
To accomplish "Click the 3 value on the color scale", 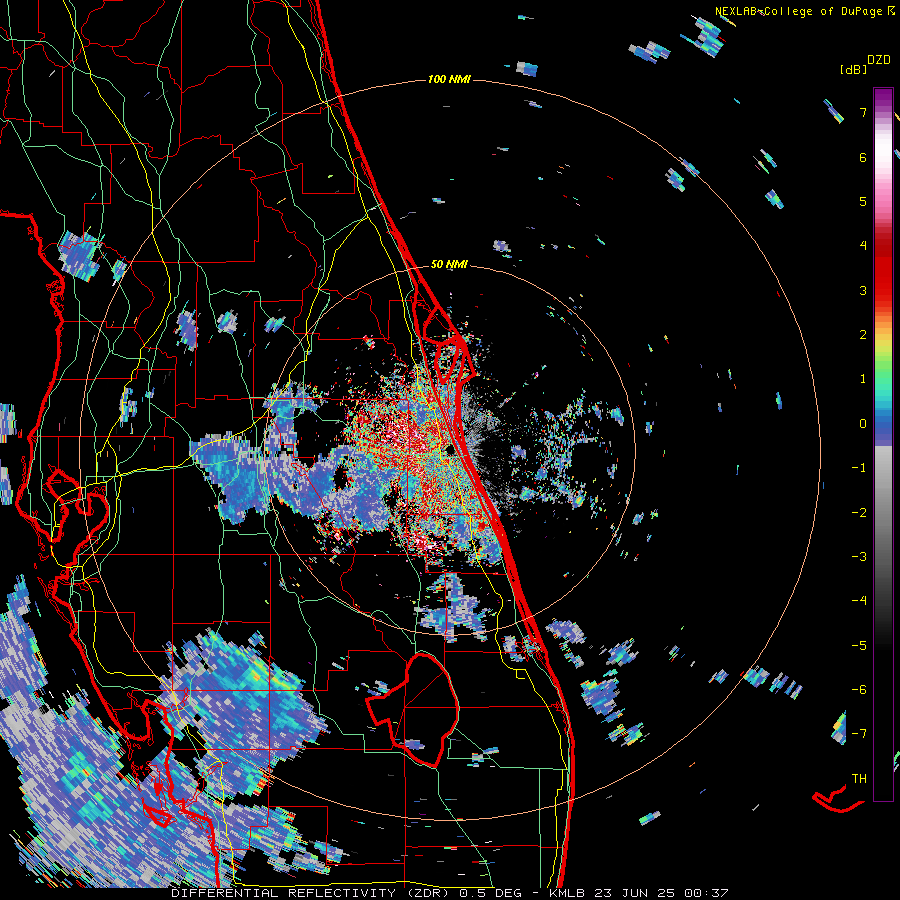I will (x=863, y=290).
